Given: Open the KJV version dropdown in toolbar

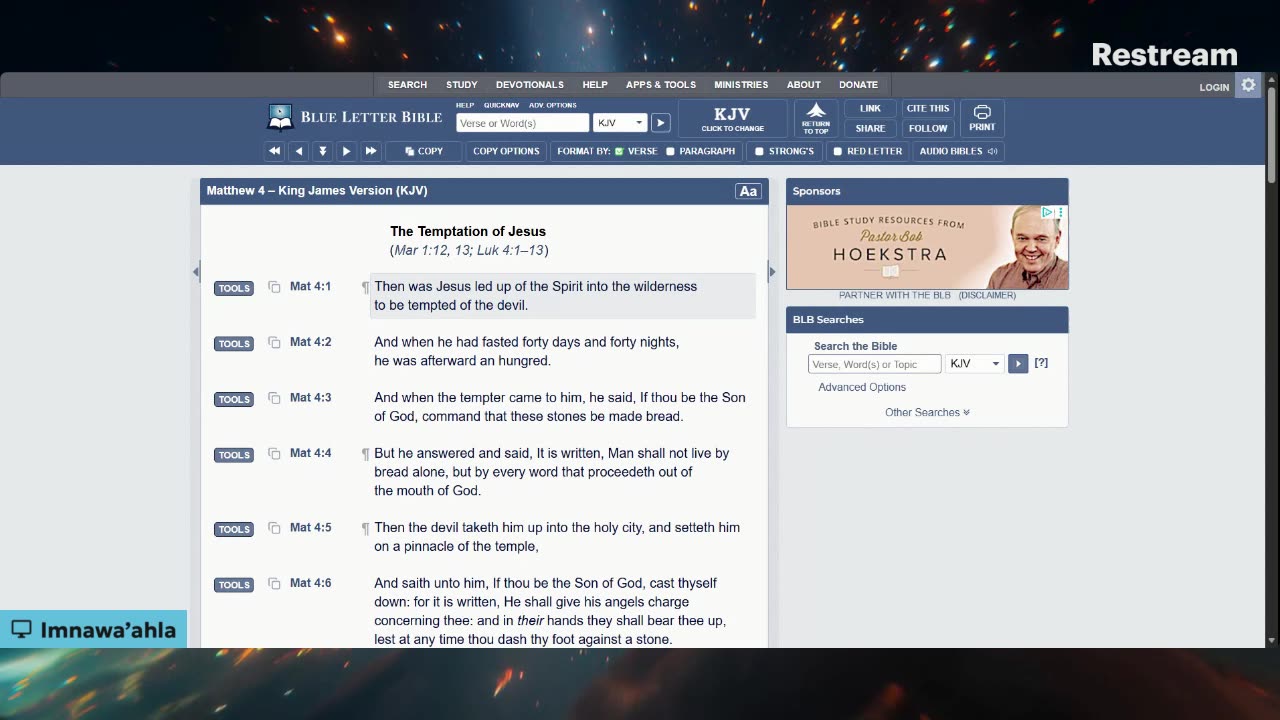Looking at the screenshot, I should [x=620, y=123].
